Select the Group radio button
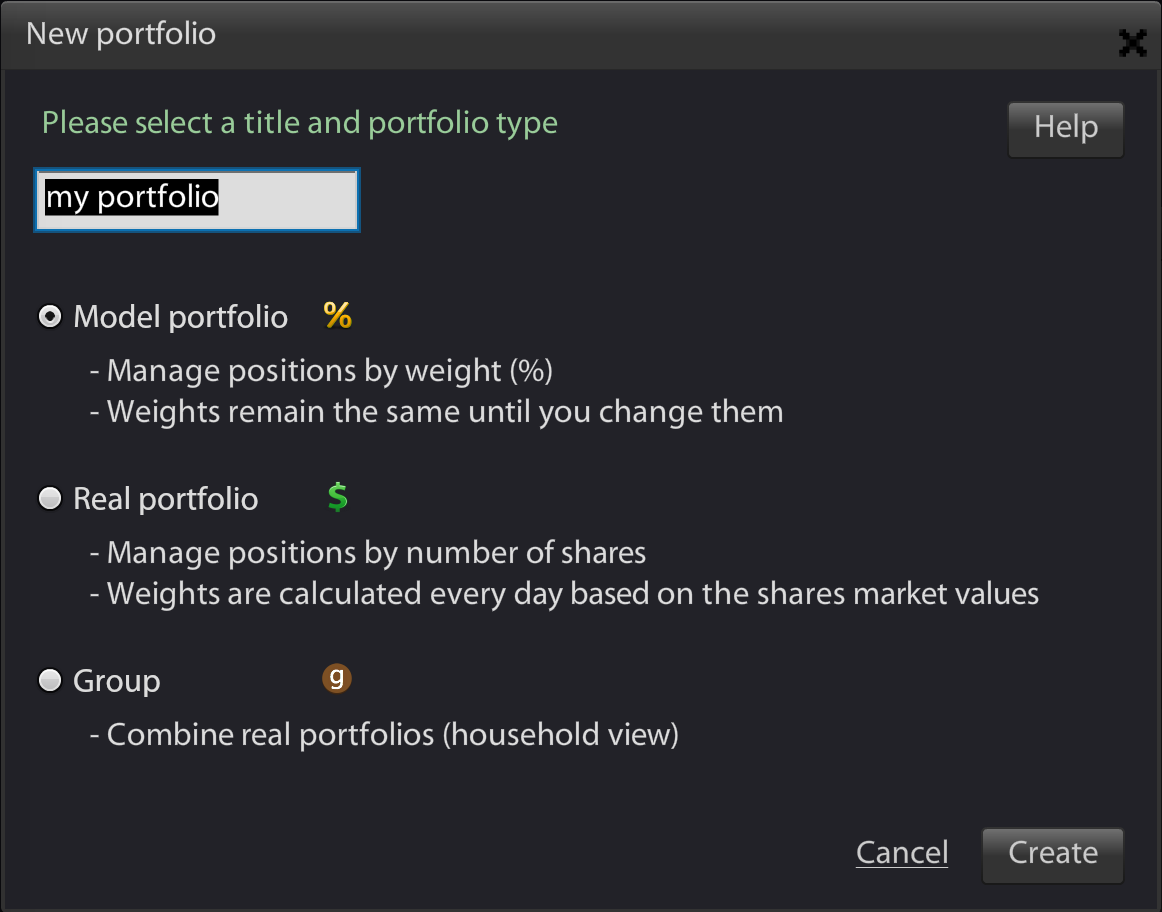1162x912 pixels. point(50,680)
